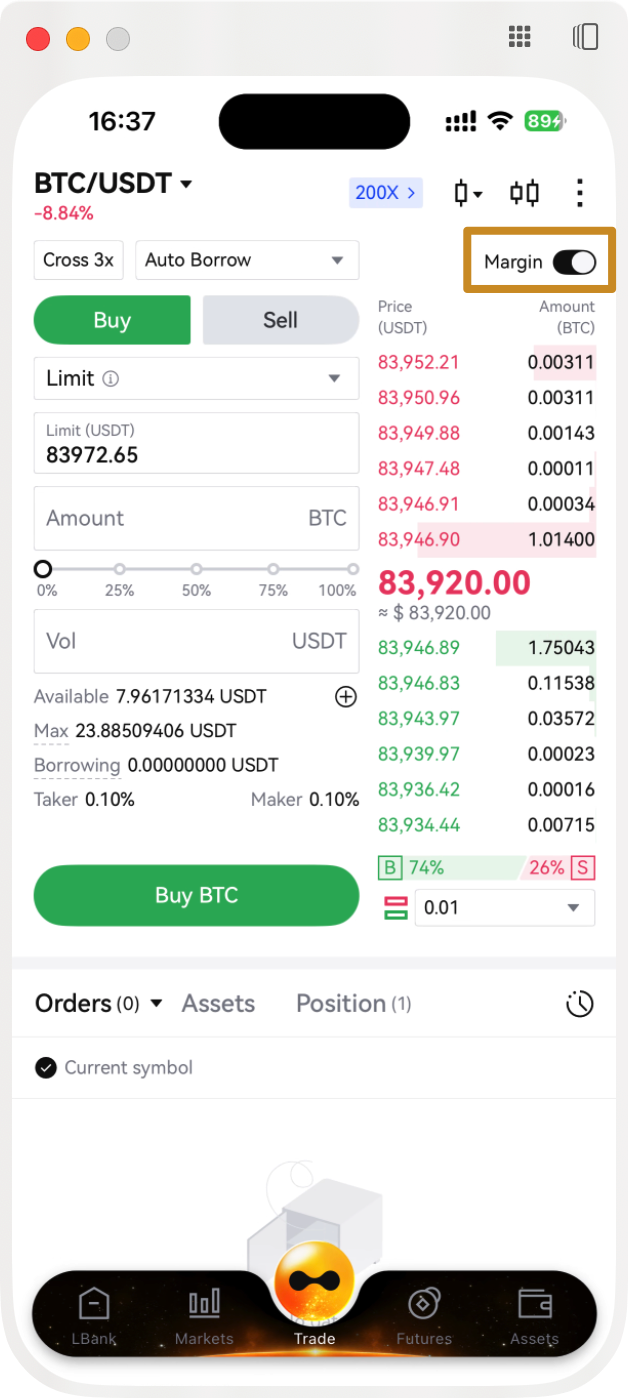
Task: Click the info icon beside Limit
Action: [x=111, y=379]
